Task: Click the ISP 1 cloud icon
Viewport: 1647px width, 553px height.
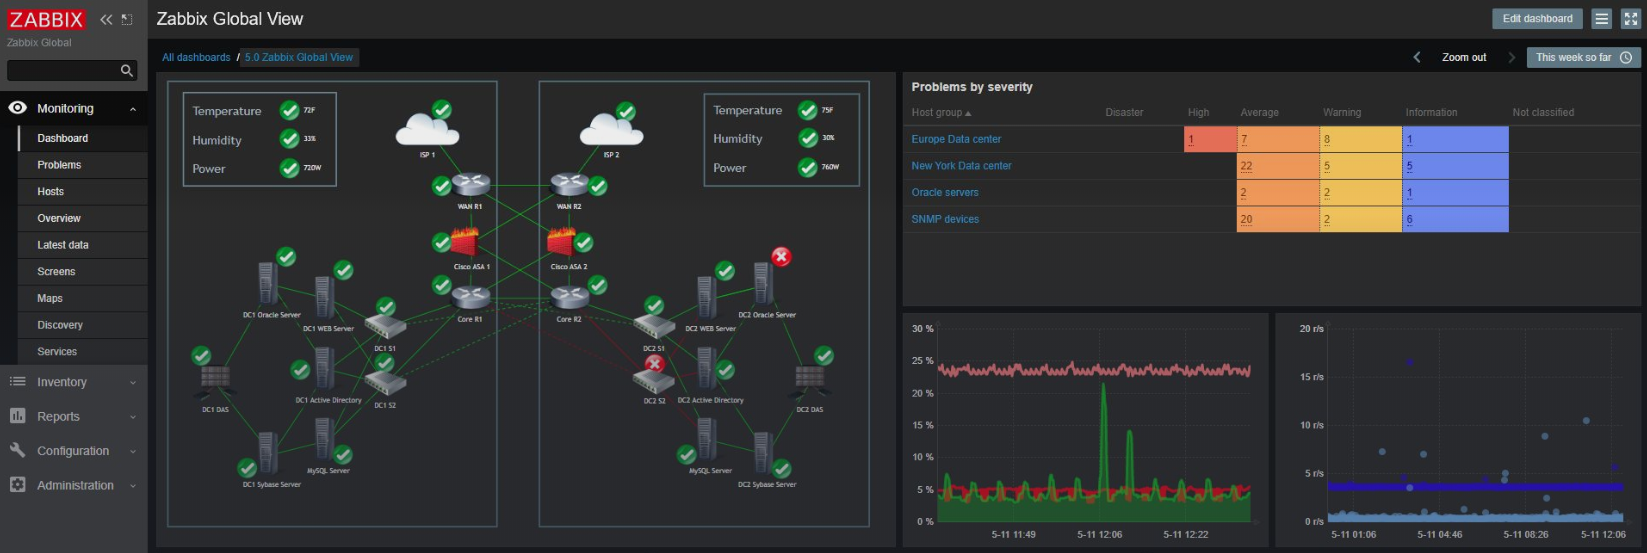Action: click(x=427, y=130)
